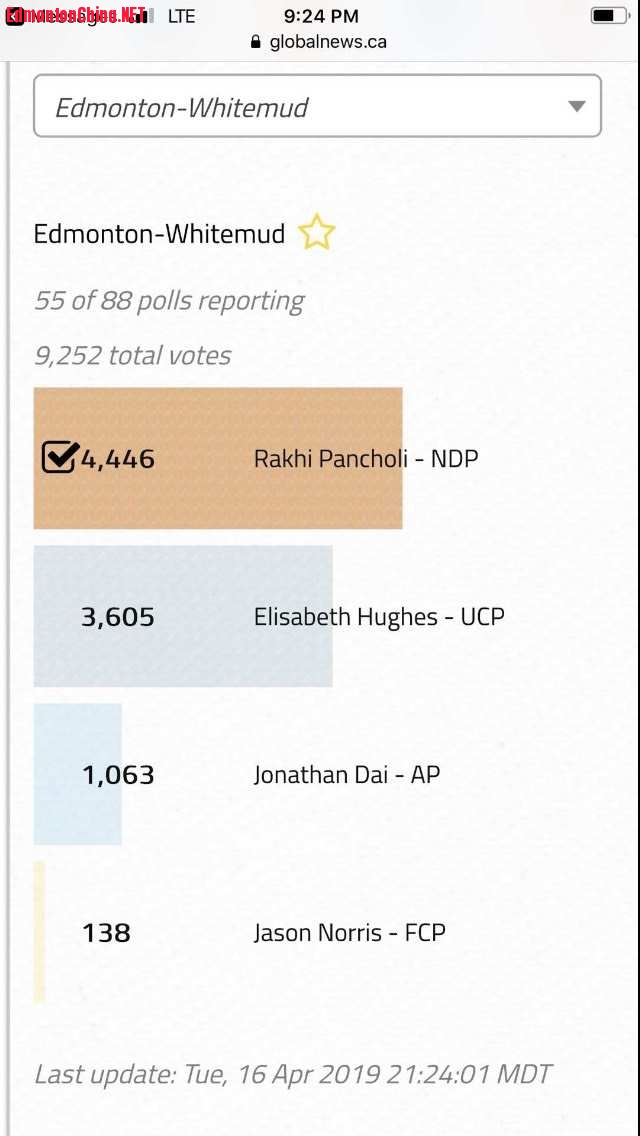Tap the 9:24 PM clock in status bar

coord(320,15)
